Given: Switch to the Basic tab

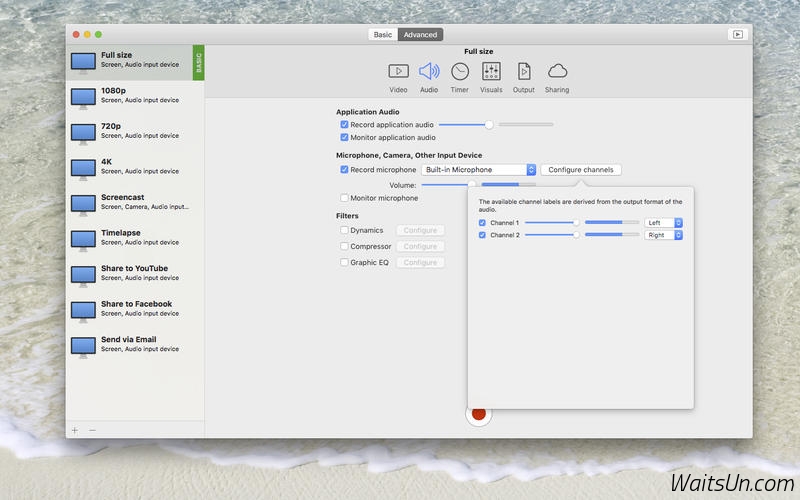Looking at the screenshot, I should 383,34.
